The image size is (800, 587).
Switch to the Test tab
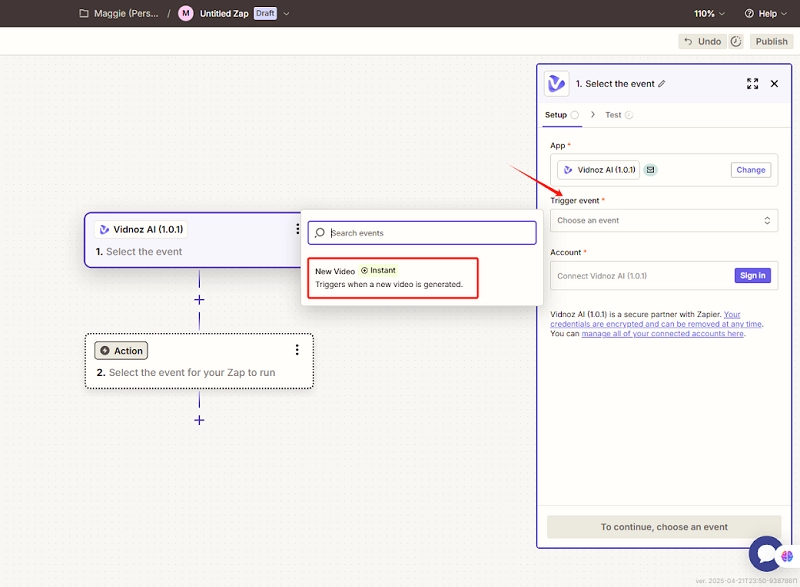pyautogui.click(x=613, y=115)
